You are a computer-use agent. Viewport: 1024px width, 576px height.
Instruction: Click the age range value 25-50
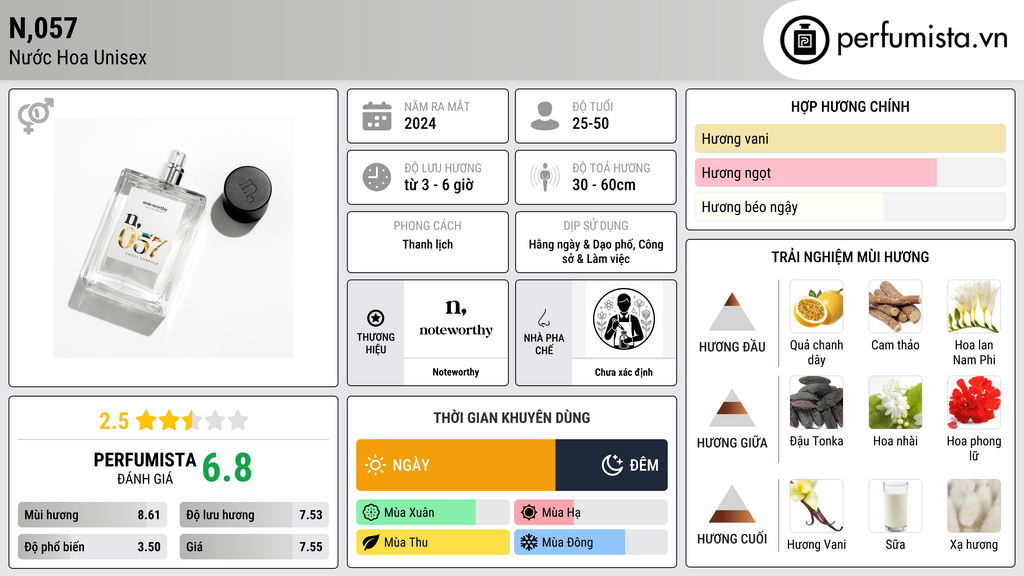coord(590,123)
